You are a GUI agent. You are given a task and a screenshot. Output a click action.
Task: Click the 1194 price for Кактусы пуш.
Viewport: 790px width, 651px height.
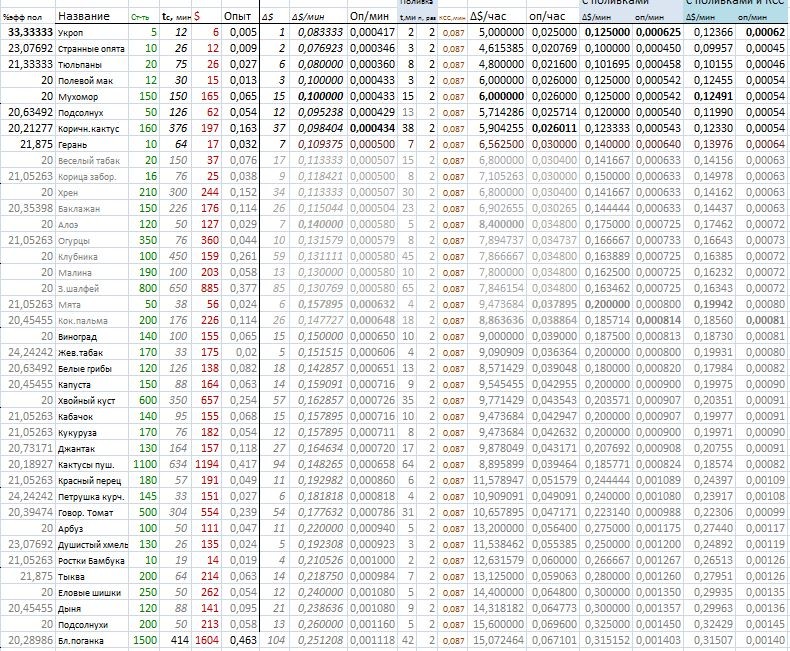pyautogui.click(x=207, y=464)
